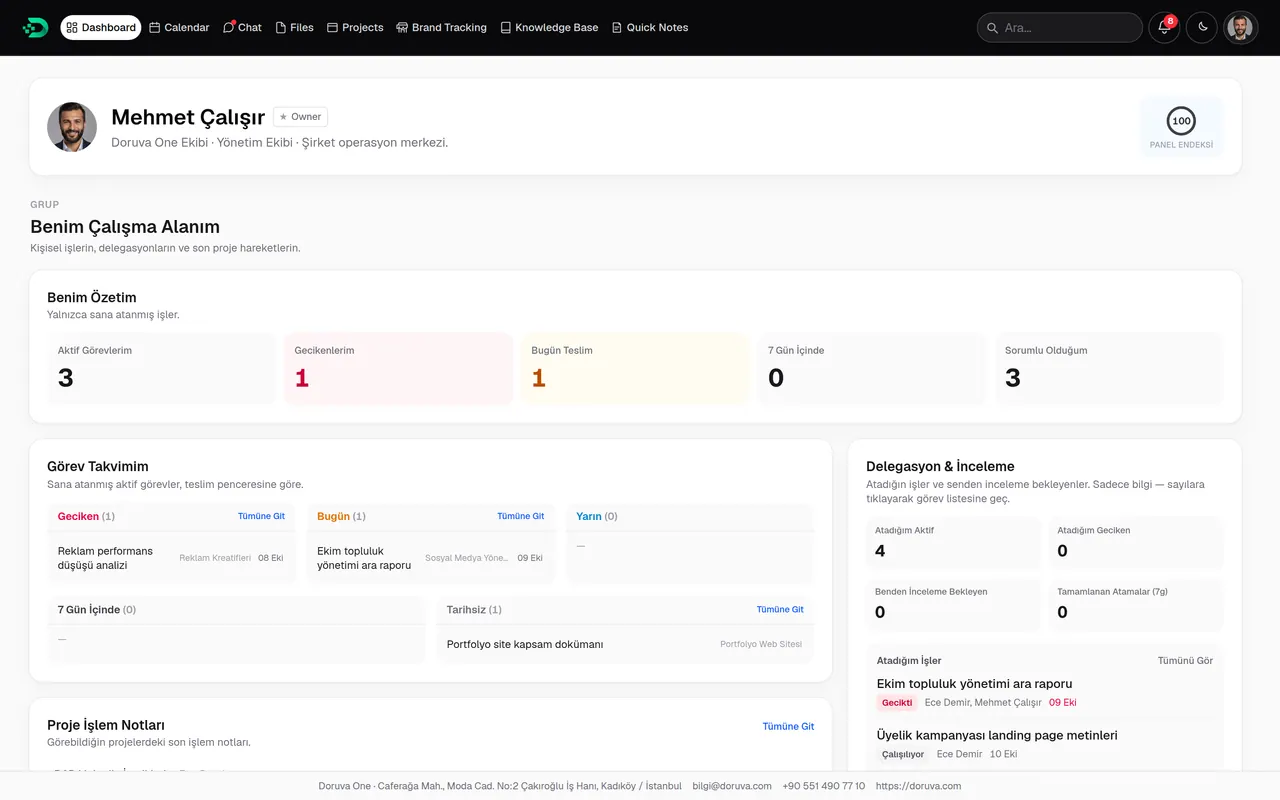Screen dimensions: 1280x800
Task: Open the Aktif Görevlerim summary card
Action: [x=161, y=368]
